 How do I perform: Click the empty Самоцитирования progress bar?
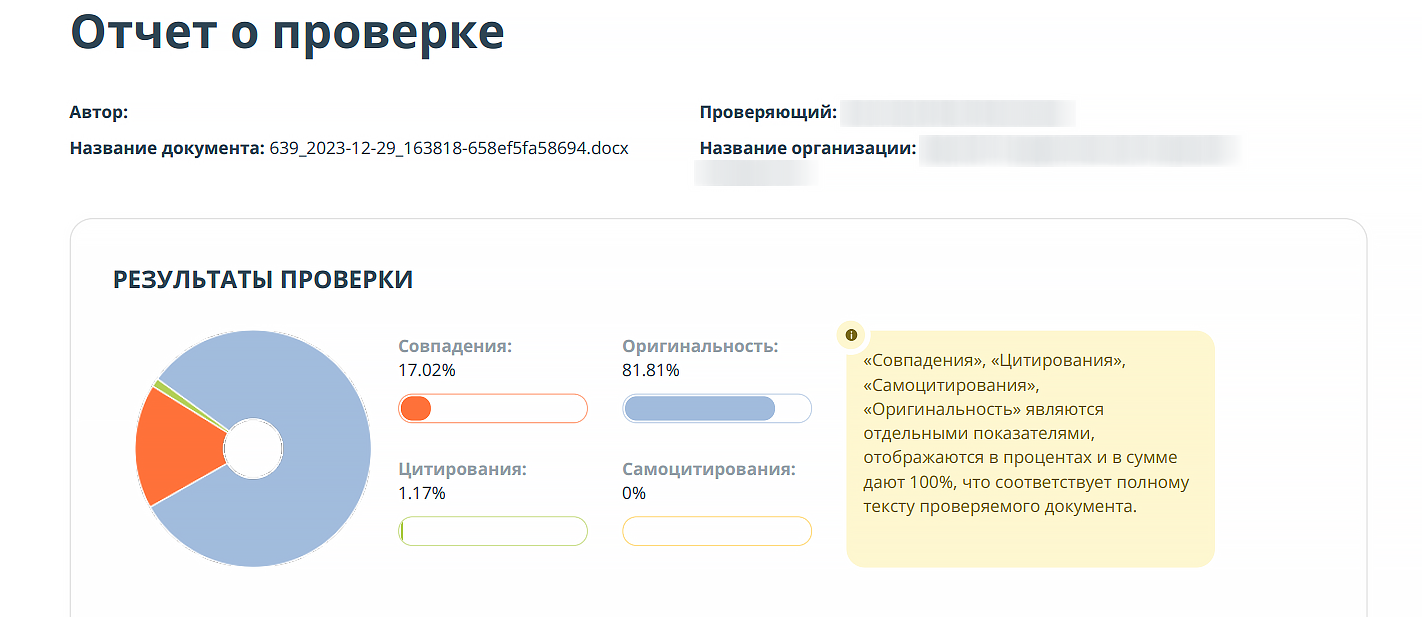pyautogui.click(x=716, y=531)
